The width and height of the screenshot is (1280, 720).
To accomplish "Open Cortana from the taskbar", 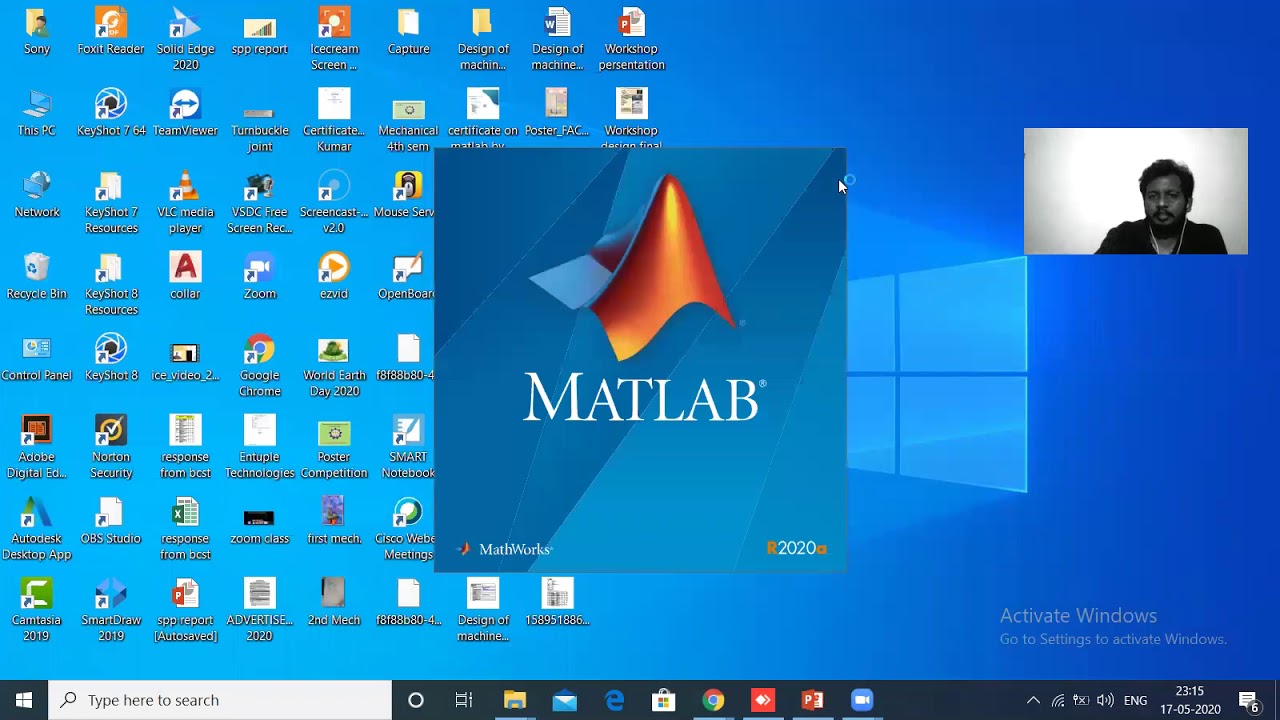I will 416,700.
